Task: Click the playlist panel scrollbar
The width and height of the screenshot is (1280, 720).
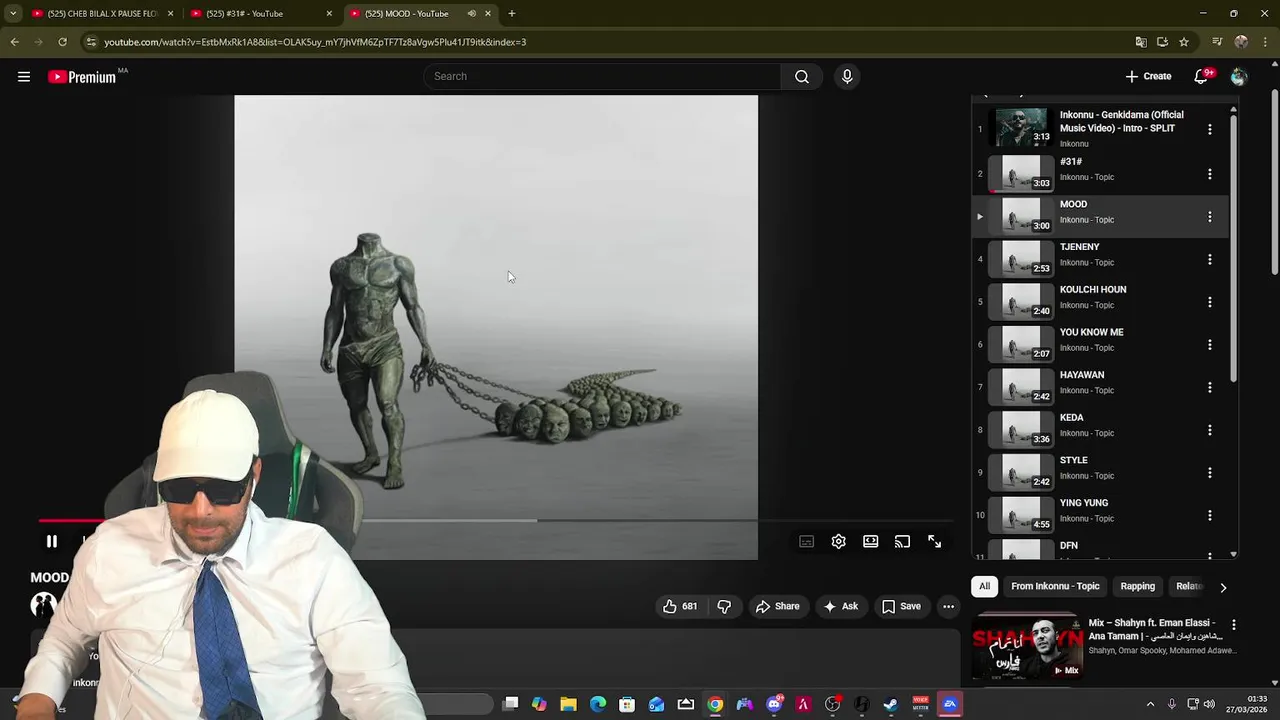Action: click(x=1233, y=250)
